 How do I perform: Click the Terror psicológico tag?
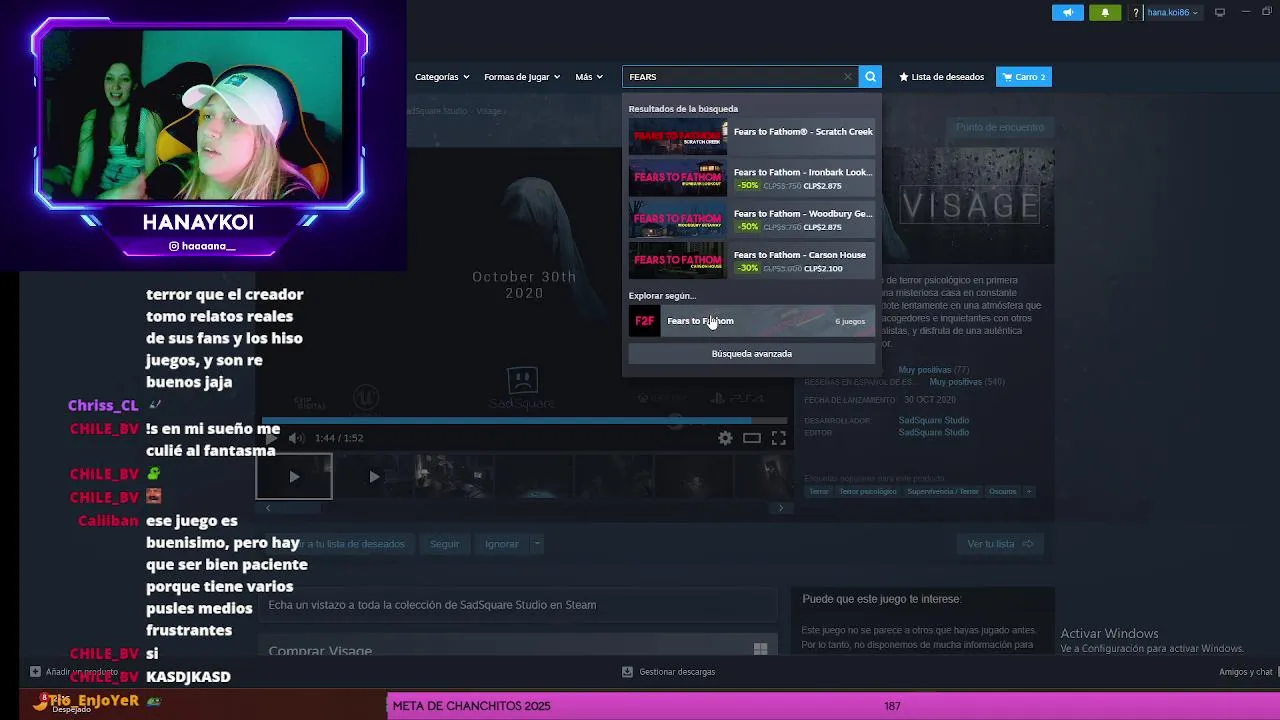867,492
